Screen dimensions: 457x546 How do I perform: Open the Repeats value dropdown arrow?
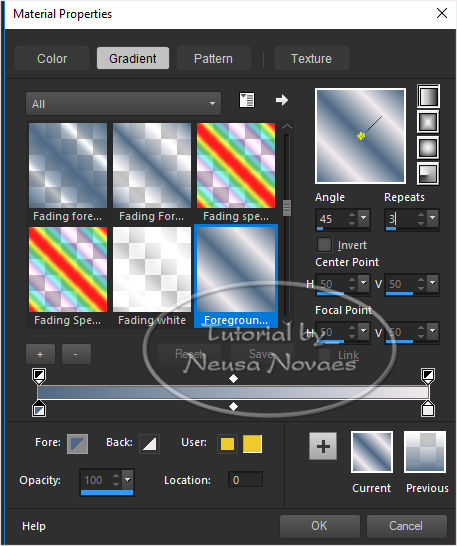click(433, 218)
